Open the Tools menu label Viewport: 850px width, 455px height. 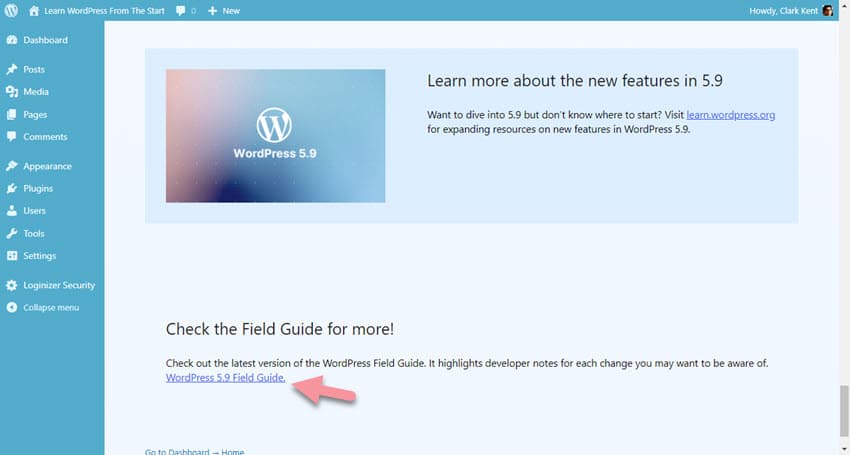pos(34,233)
